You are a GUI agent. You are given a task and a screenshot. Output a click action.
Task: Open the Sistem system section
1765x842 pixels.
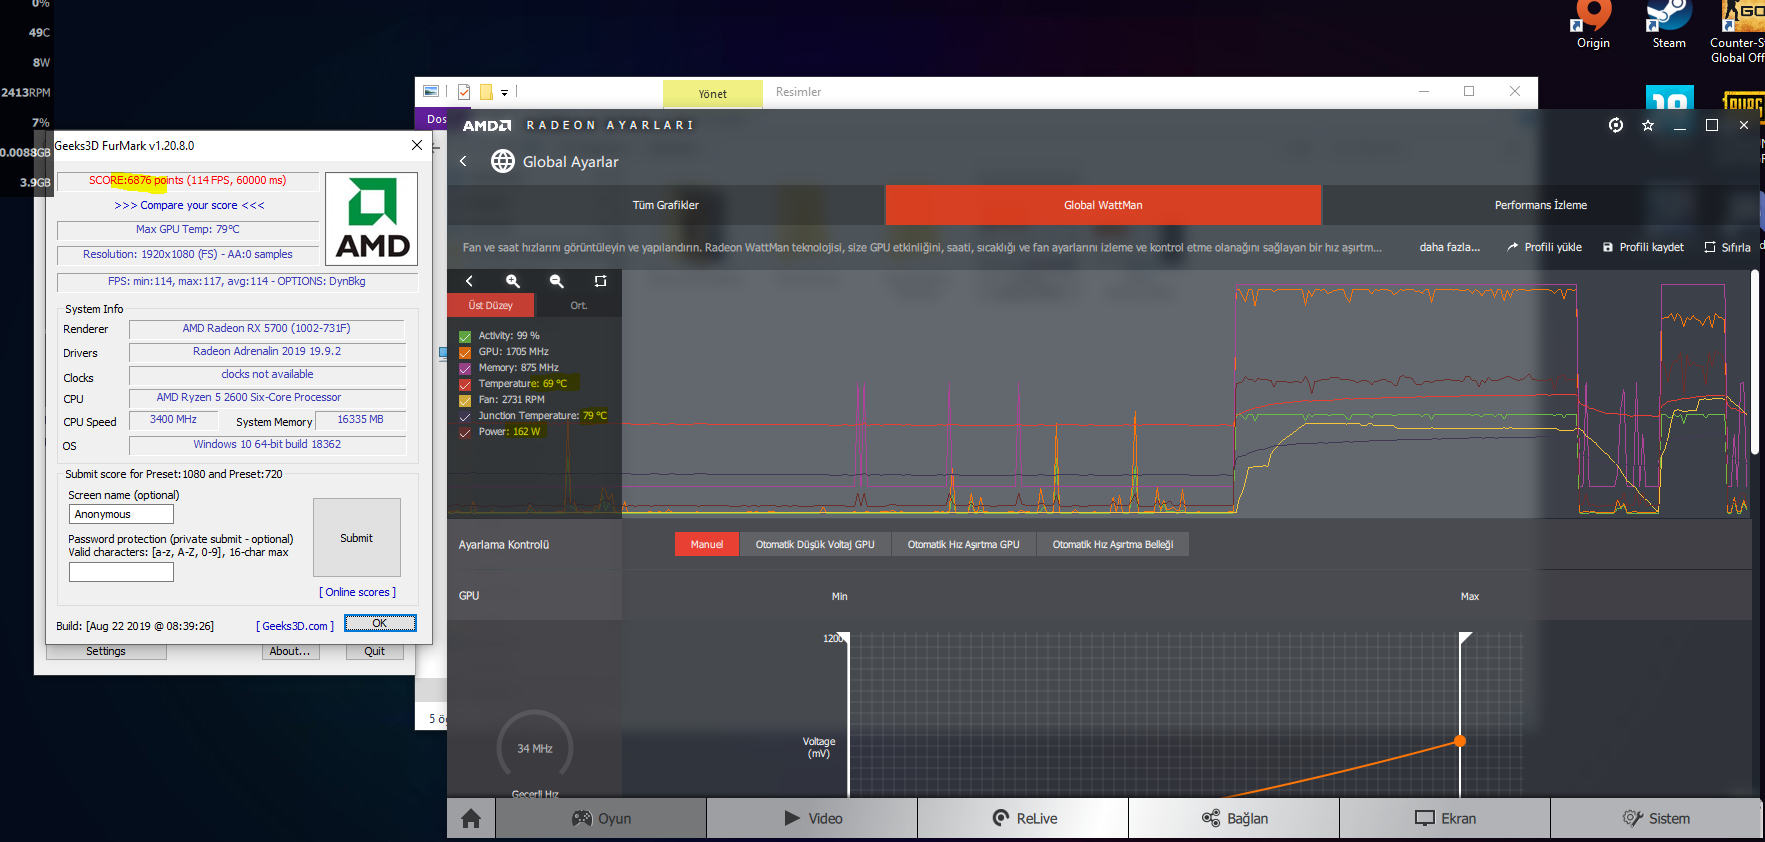click(x=1656, y=818)
